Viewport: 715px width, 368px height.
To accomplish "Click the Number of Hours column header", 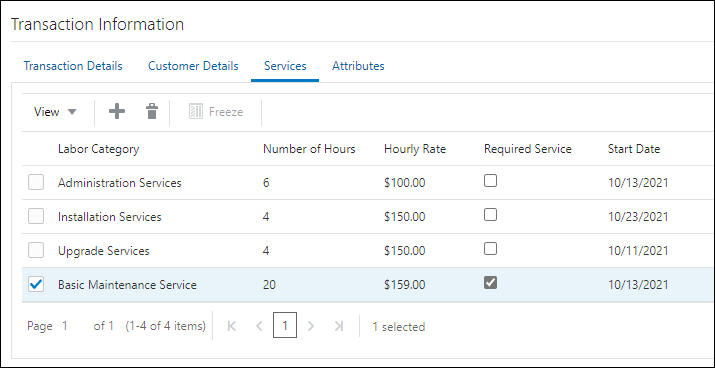I will (309, 149).
